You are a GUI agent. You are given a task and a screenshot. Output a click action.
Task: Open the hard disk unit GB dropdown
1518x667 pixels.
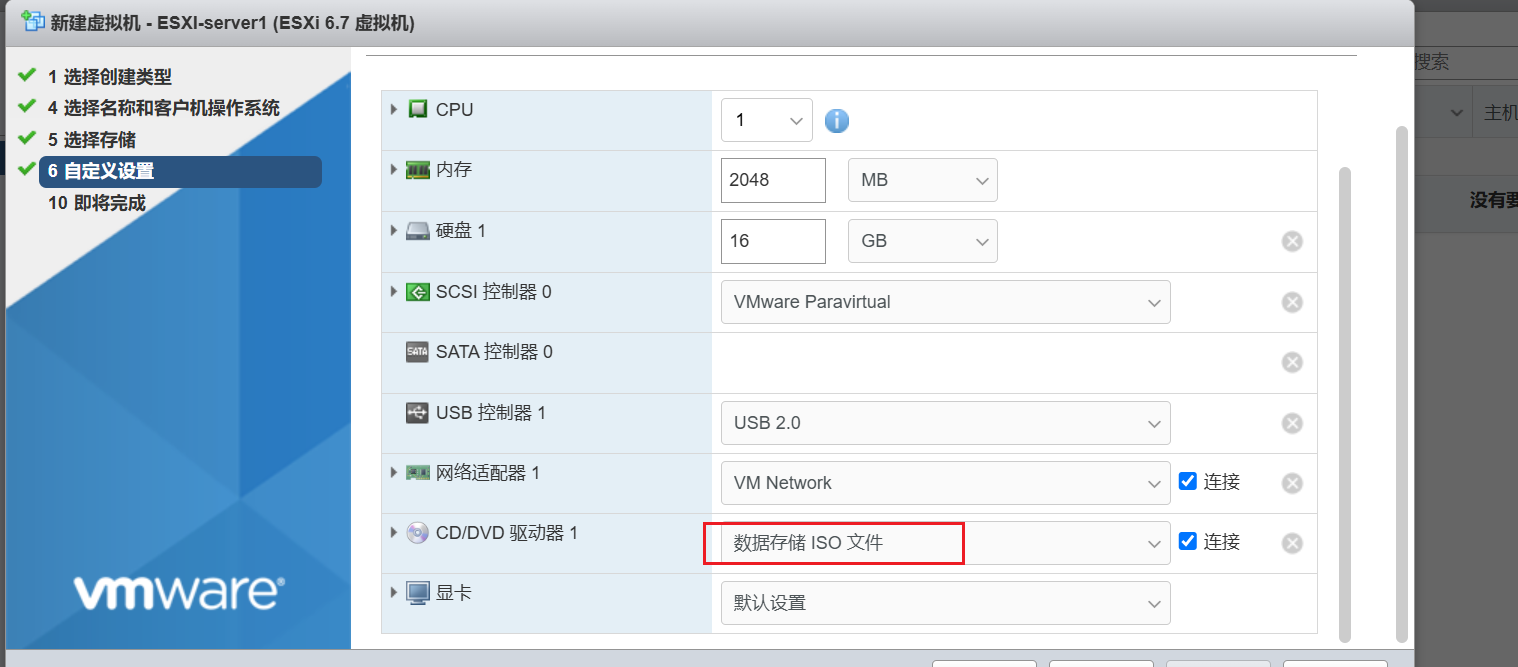point(923,241)
